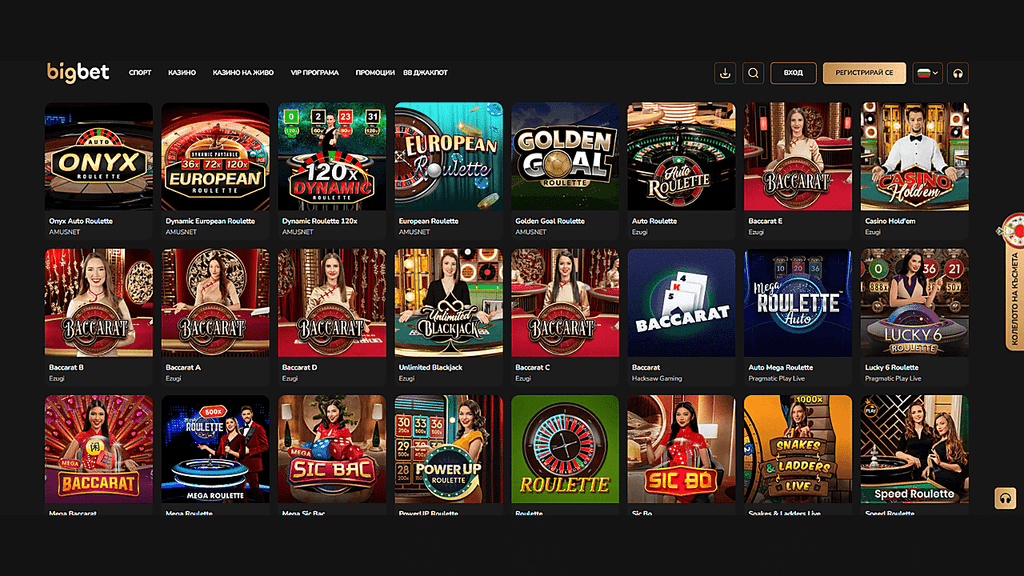Screen dimensions: 1024x576
Task: Click 'Lucky 6 Roulette' title text
Action: click(891, 368)
